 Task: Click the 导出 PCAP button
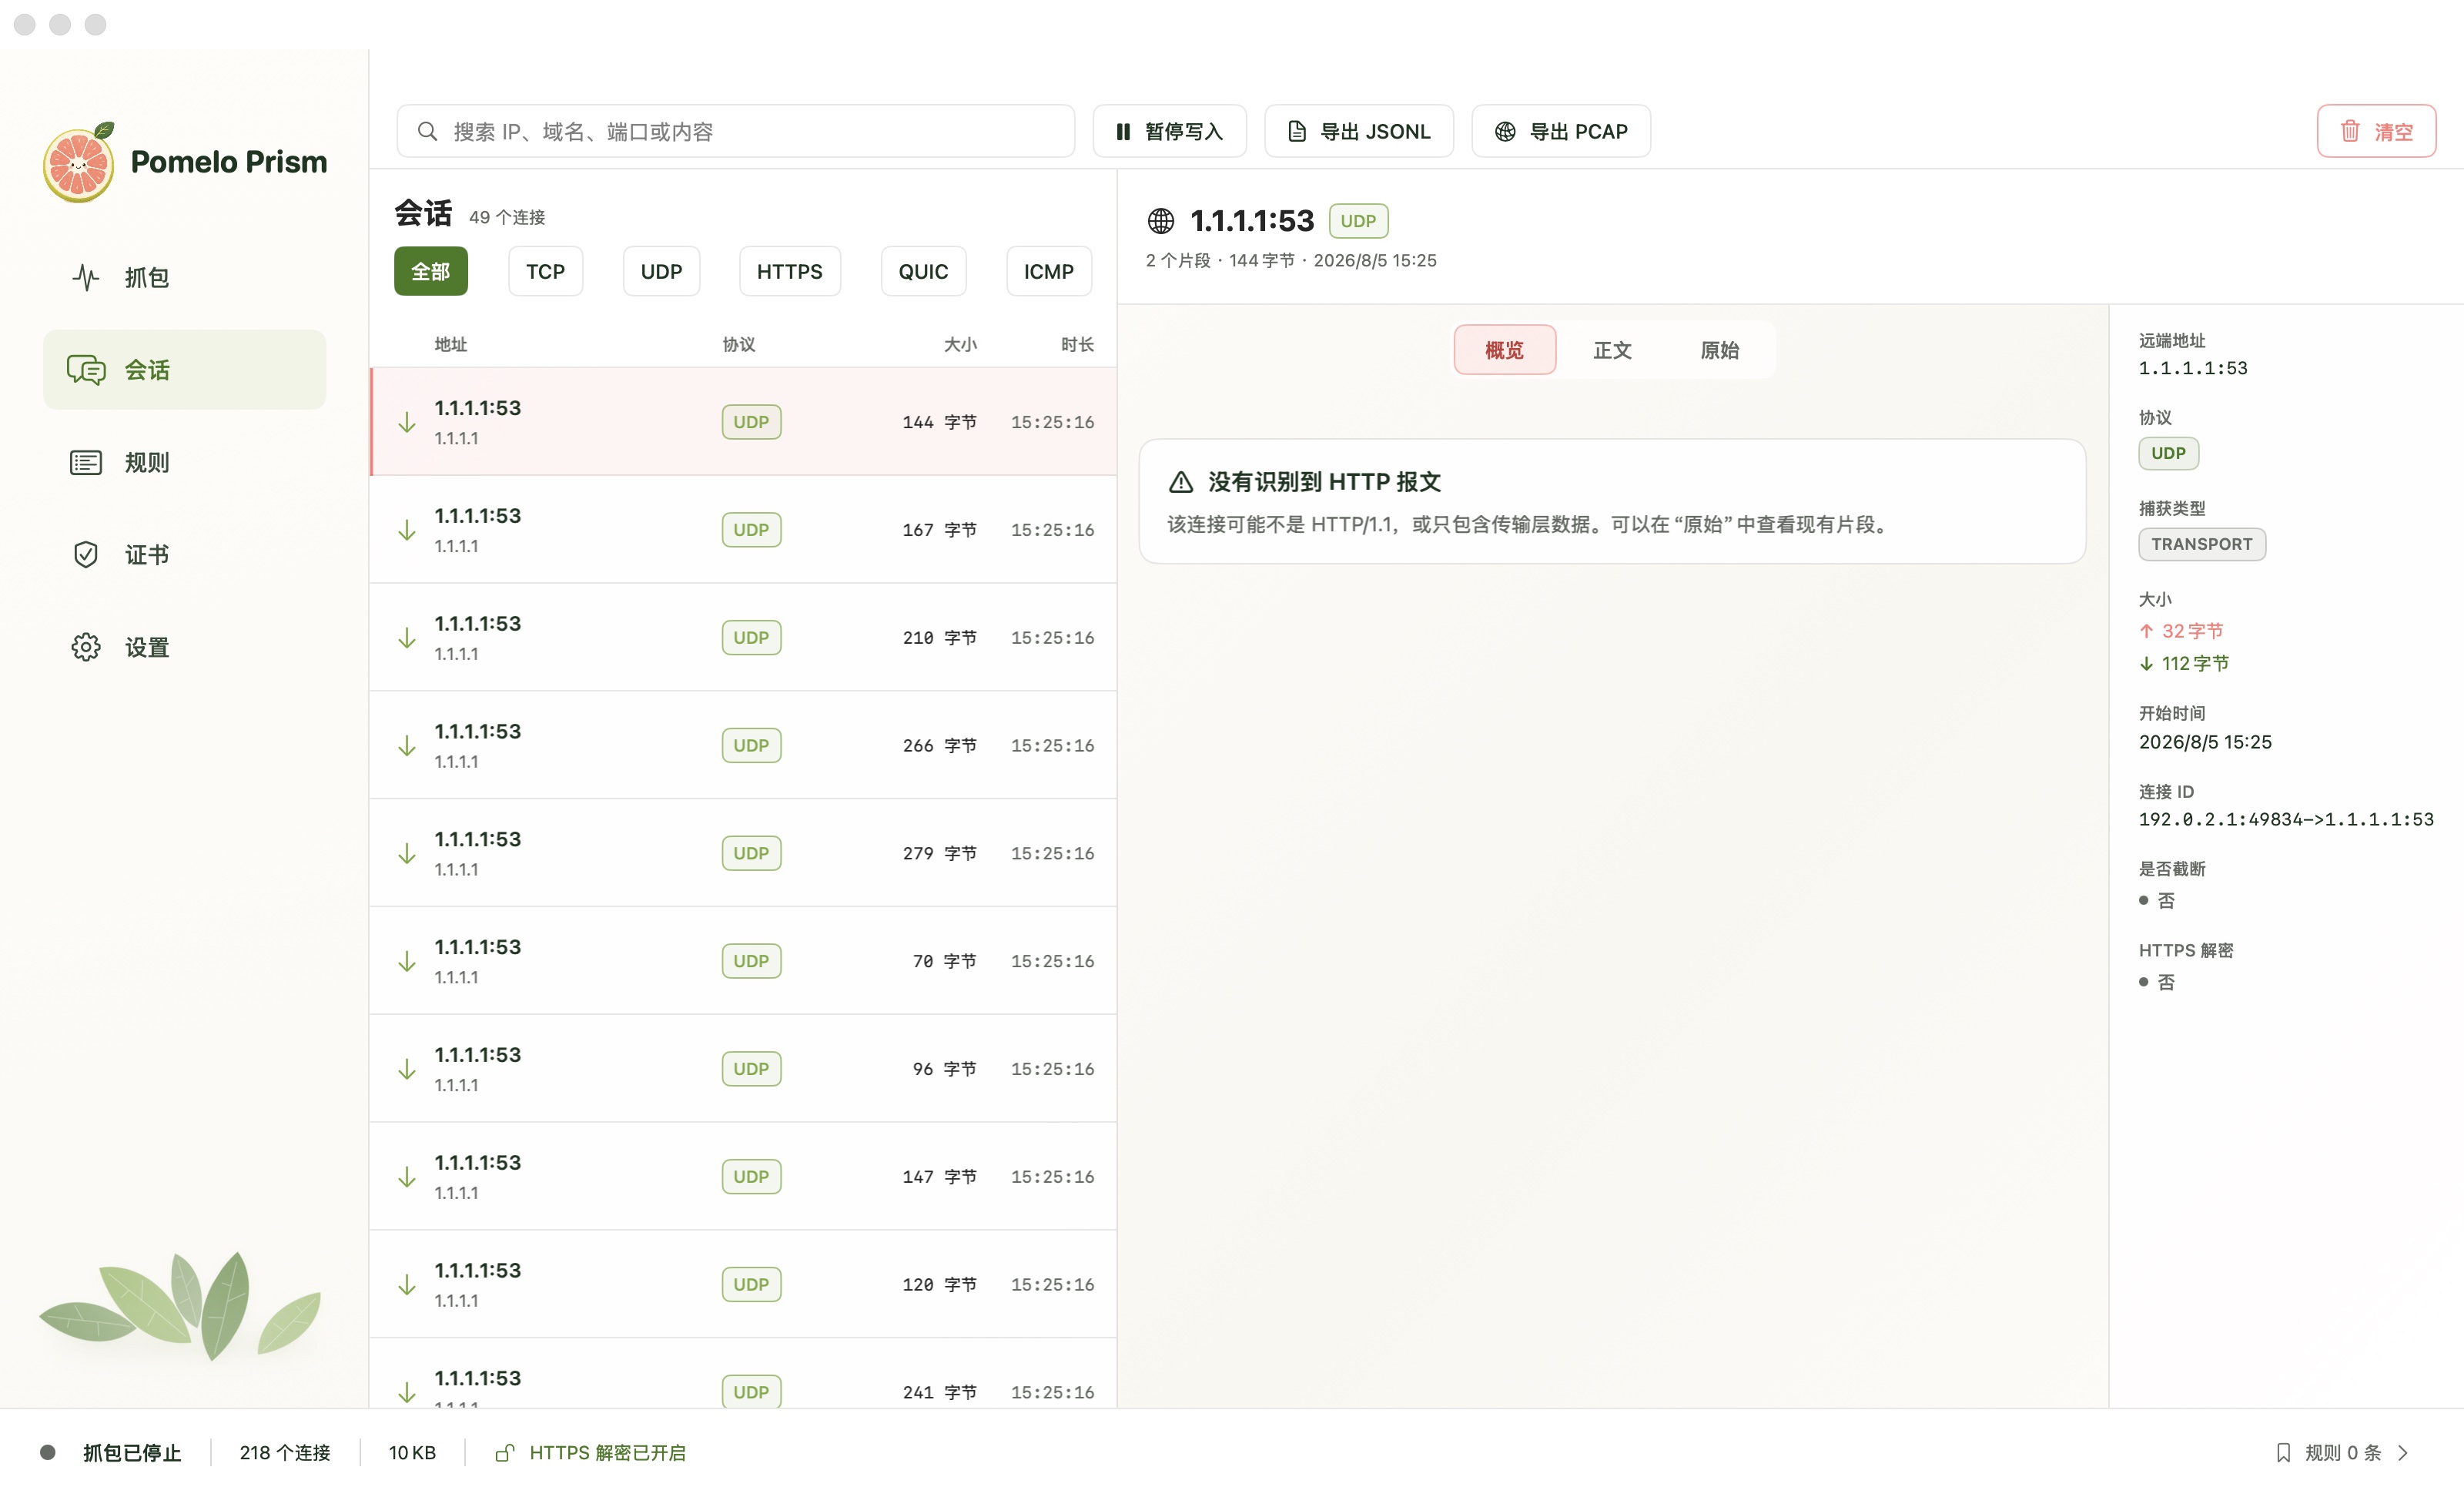(1560, 131)
